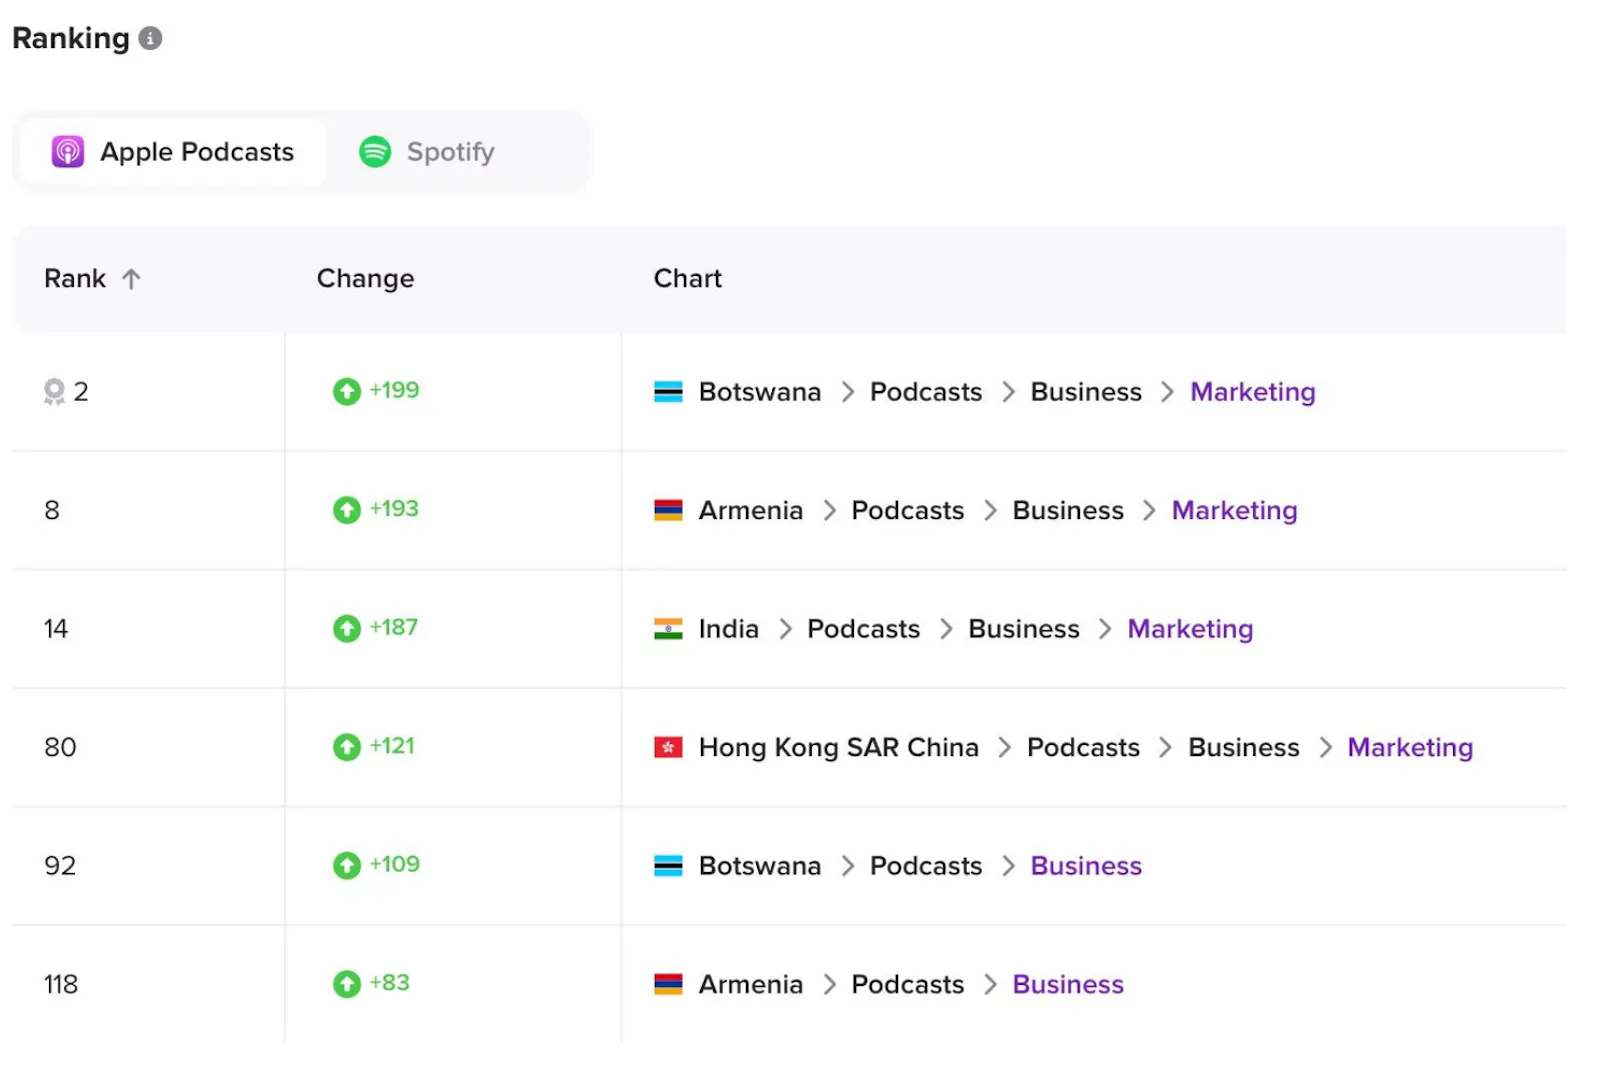
Task: Click green up-arrow icon next to +187
Action: pos(347,629)
